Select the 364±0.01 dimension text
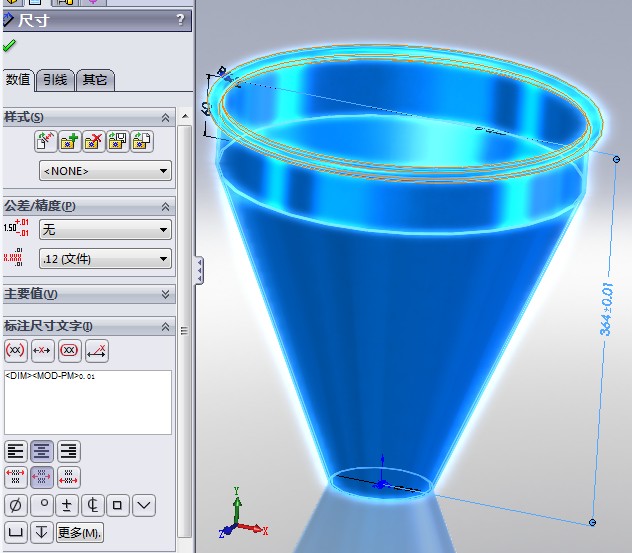Viewport: 632px width, 553px height. tap(606, 310)
